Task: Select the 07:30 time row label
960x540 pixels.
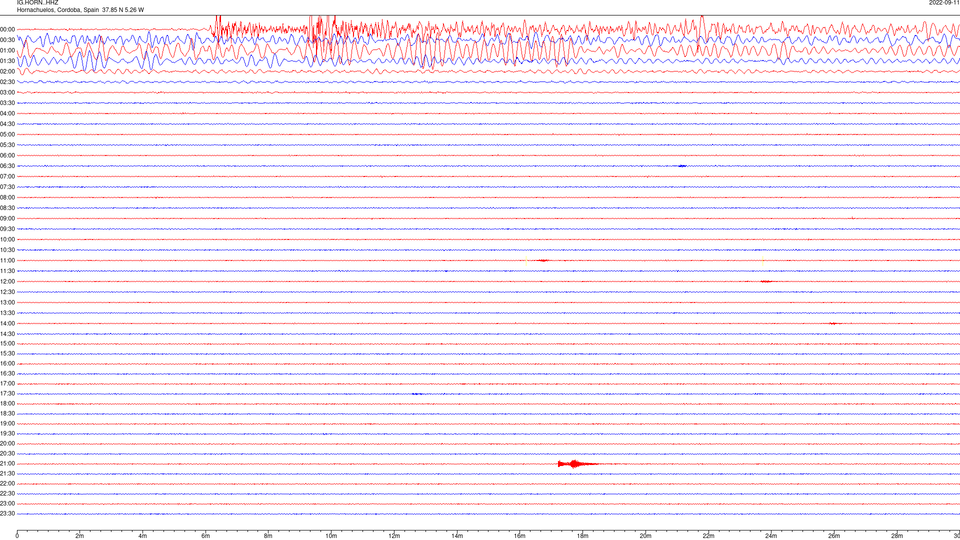Action: tap(7, 187)
